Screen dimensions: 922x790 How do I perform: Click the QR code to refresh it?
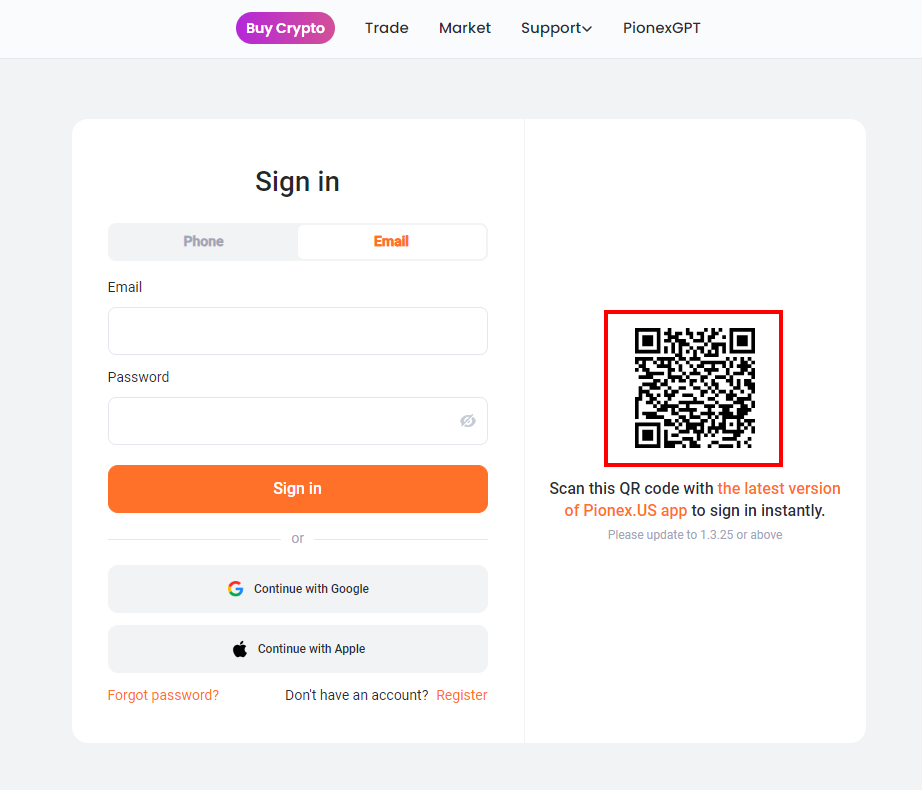693,388
